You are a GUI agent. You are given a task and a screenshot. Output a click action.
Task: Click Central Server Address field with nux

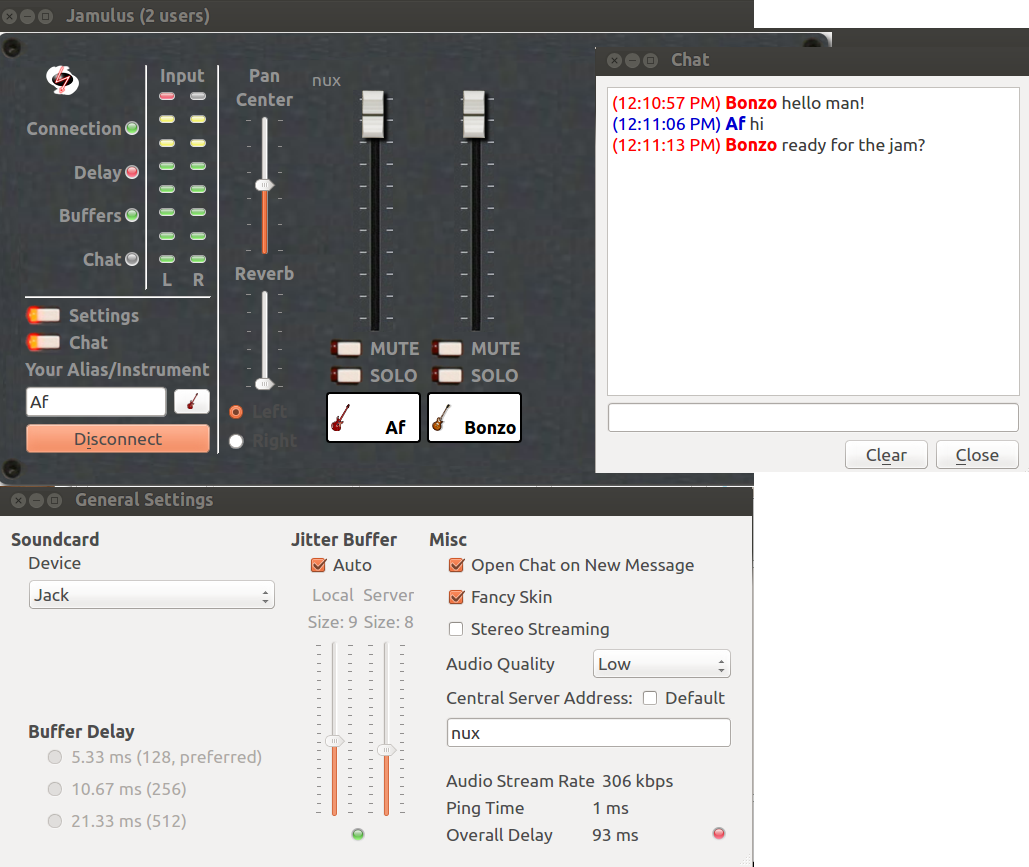point(589,732)
